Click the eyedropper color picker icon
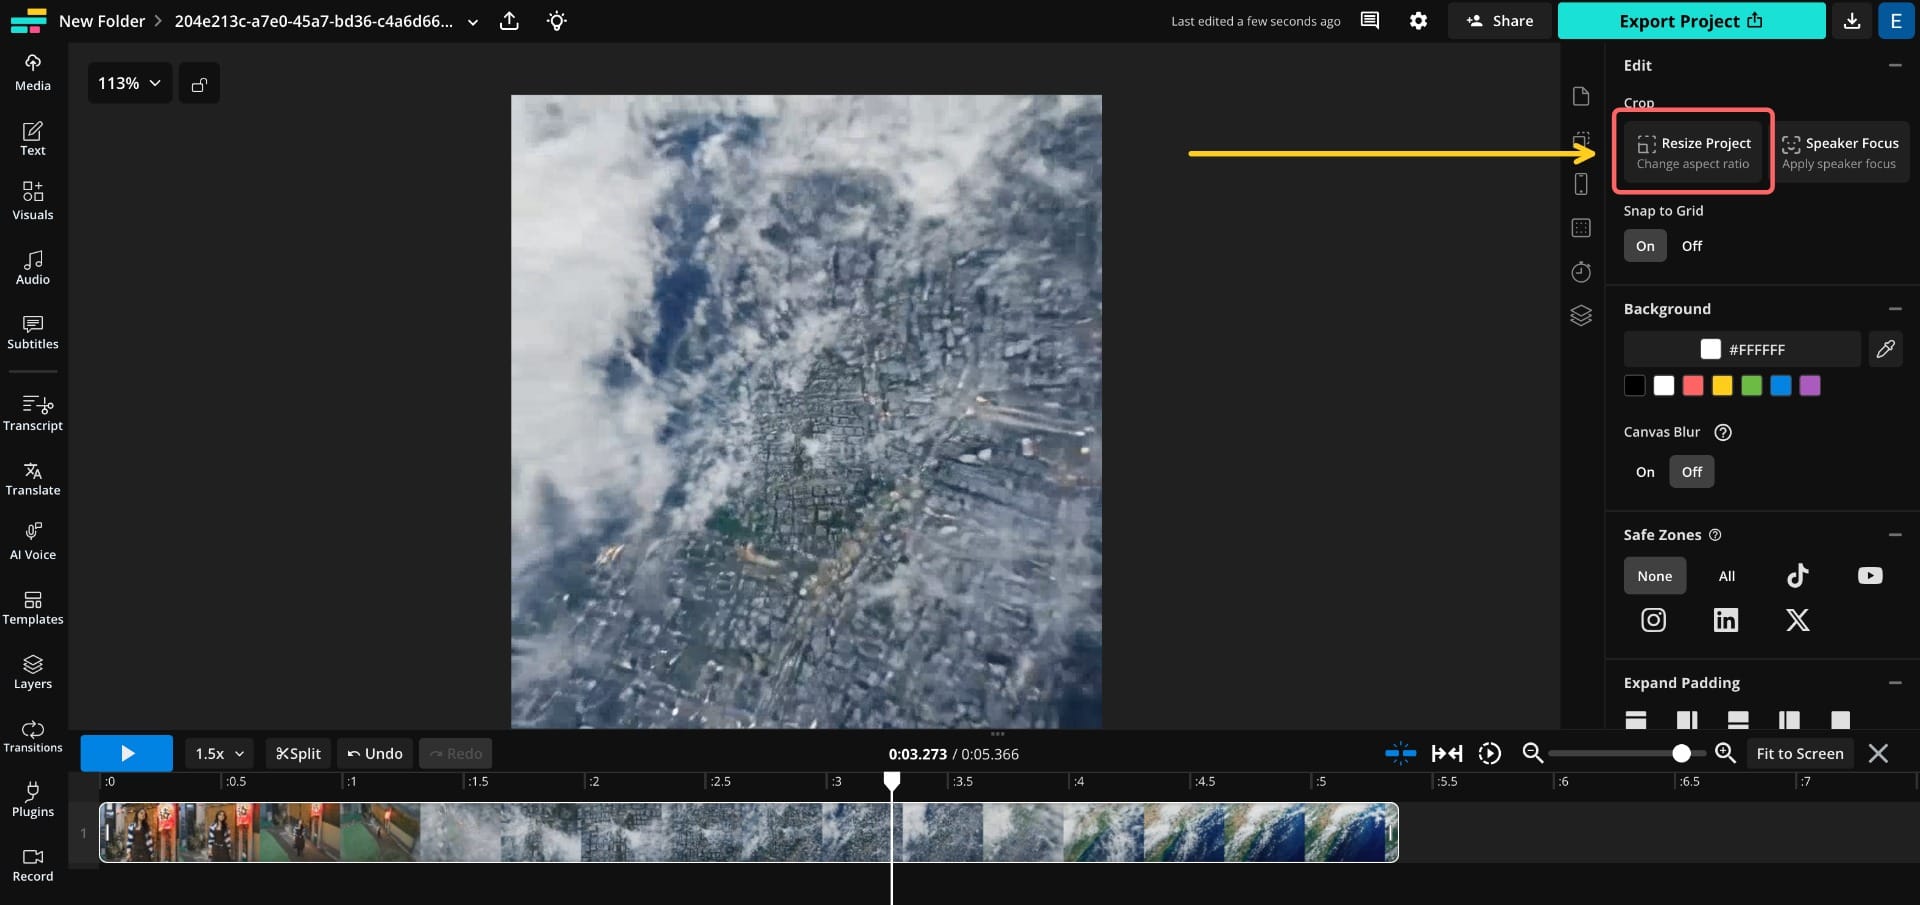 (x=1885, y=349)
